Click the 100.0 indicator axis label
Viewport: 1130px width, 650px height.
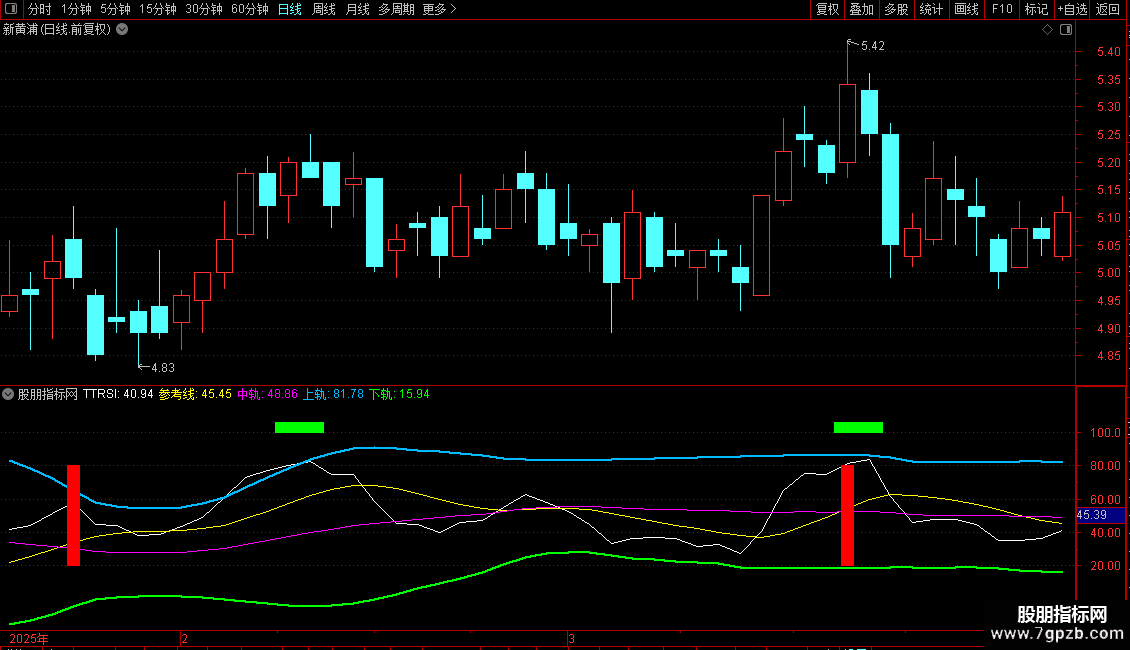point(1105,433)
